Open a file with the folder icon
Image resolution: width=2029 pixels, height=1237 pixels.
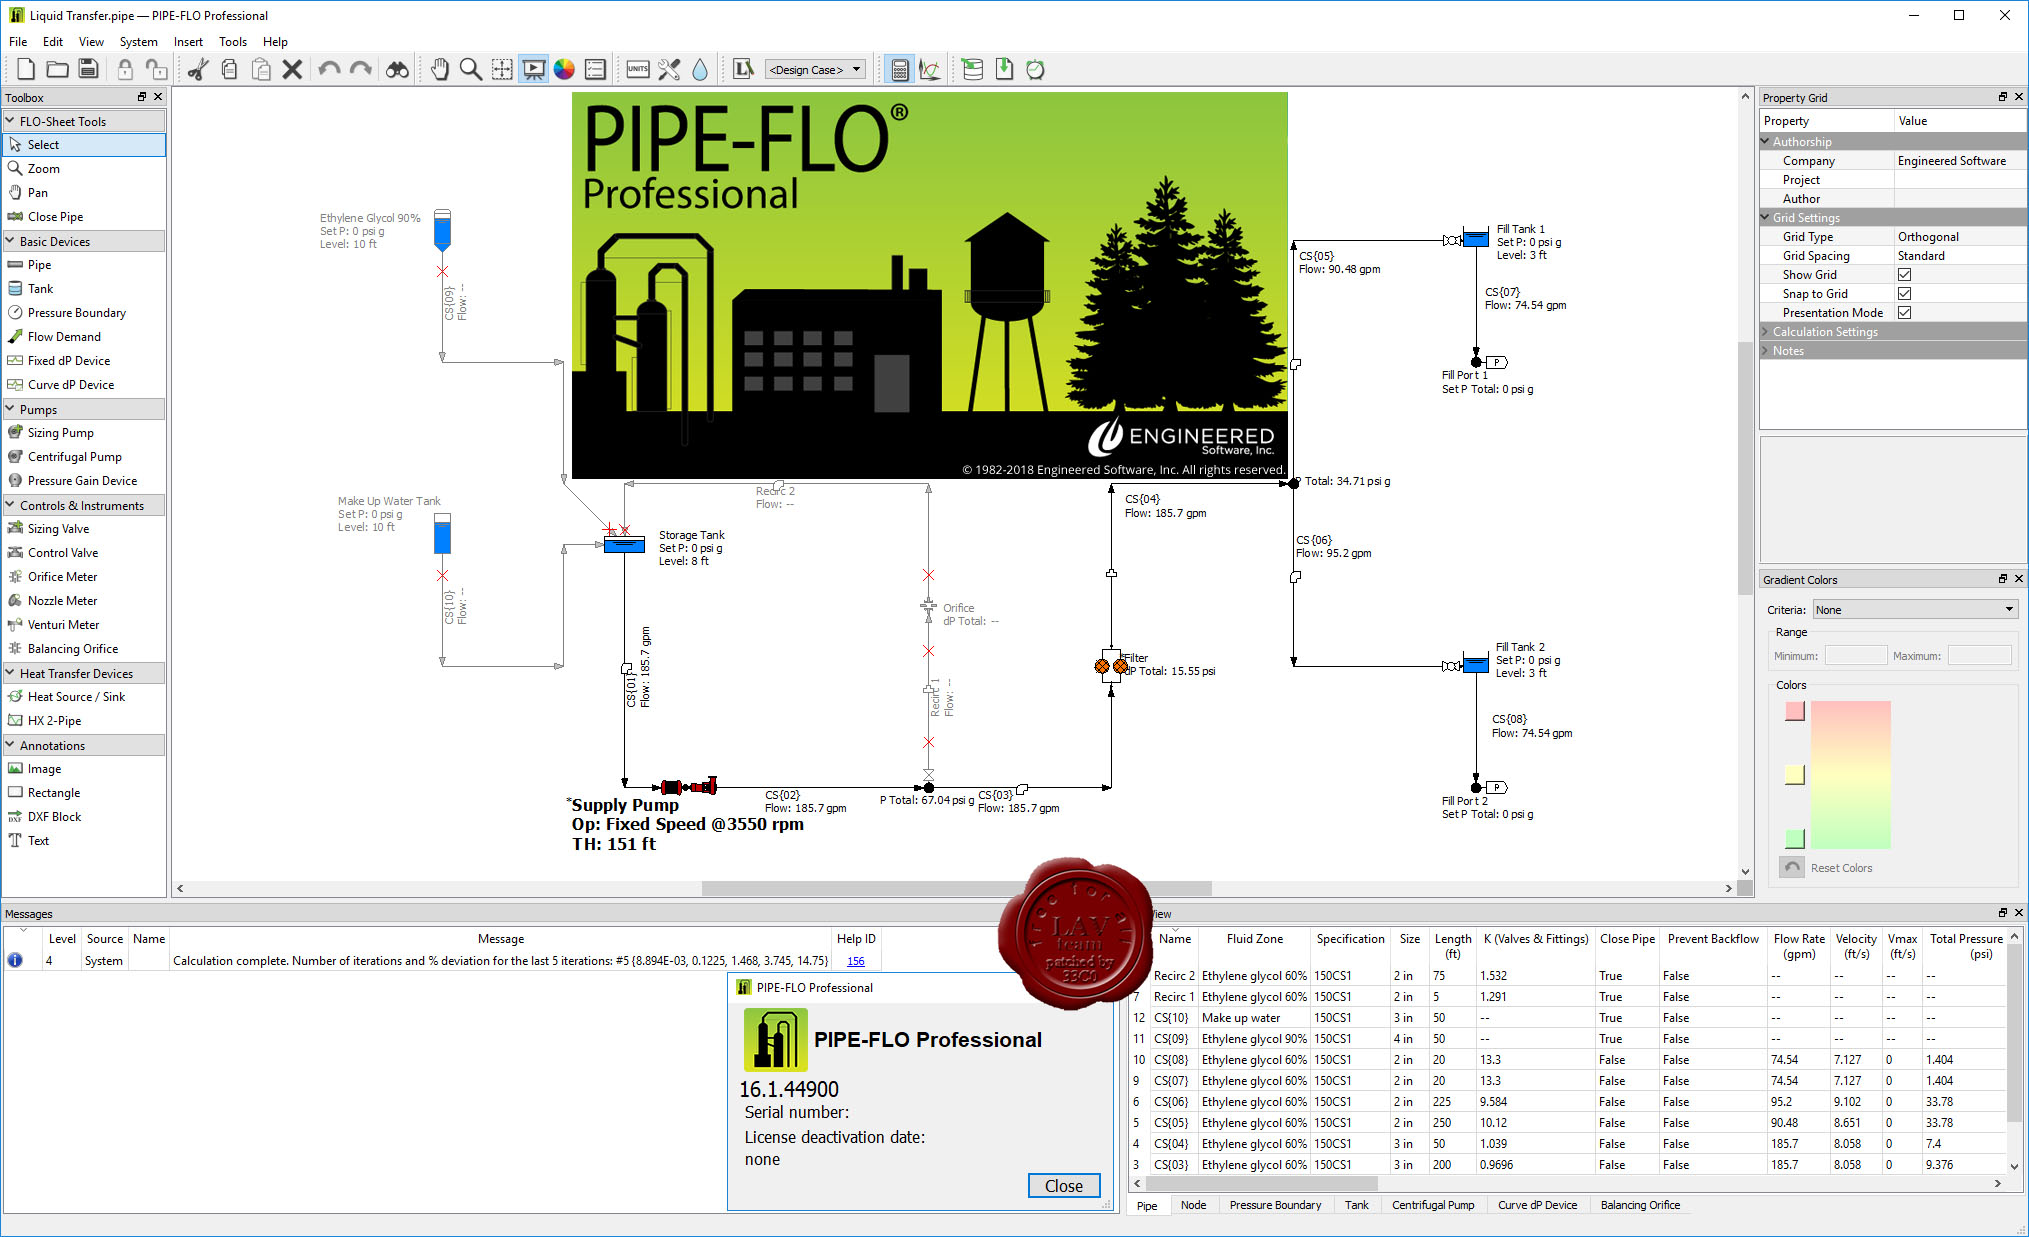[57, 69]
